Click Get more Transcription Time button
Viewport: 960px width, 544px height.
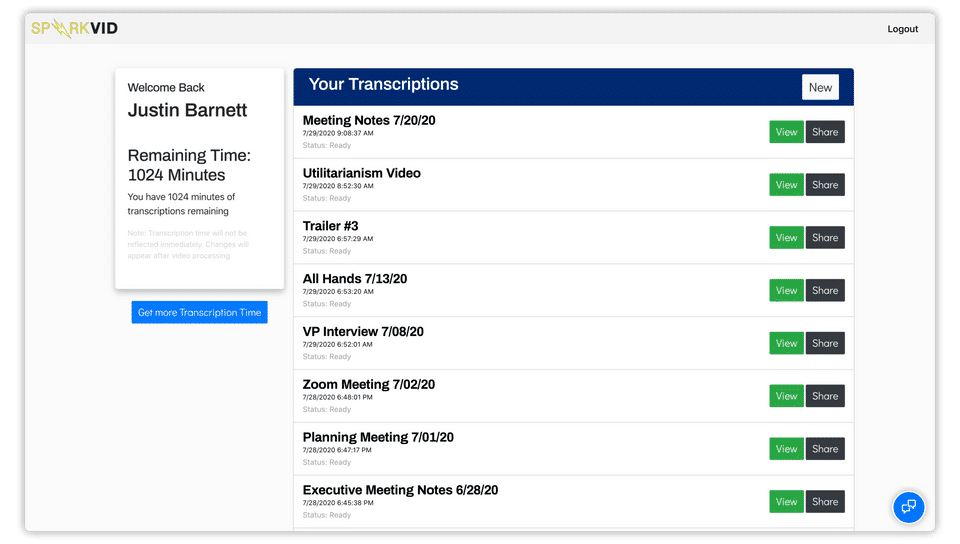(x=199, y=312)
